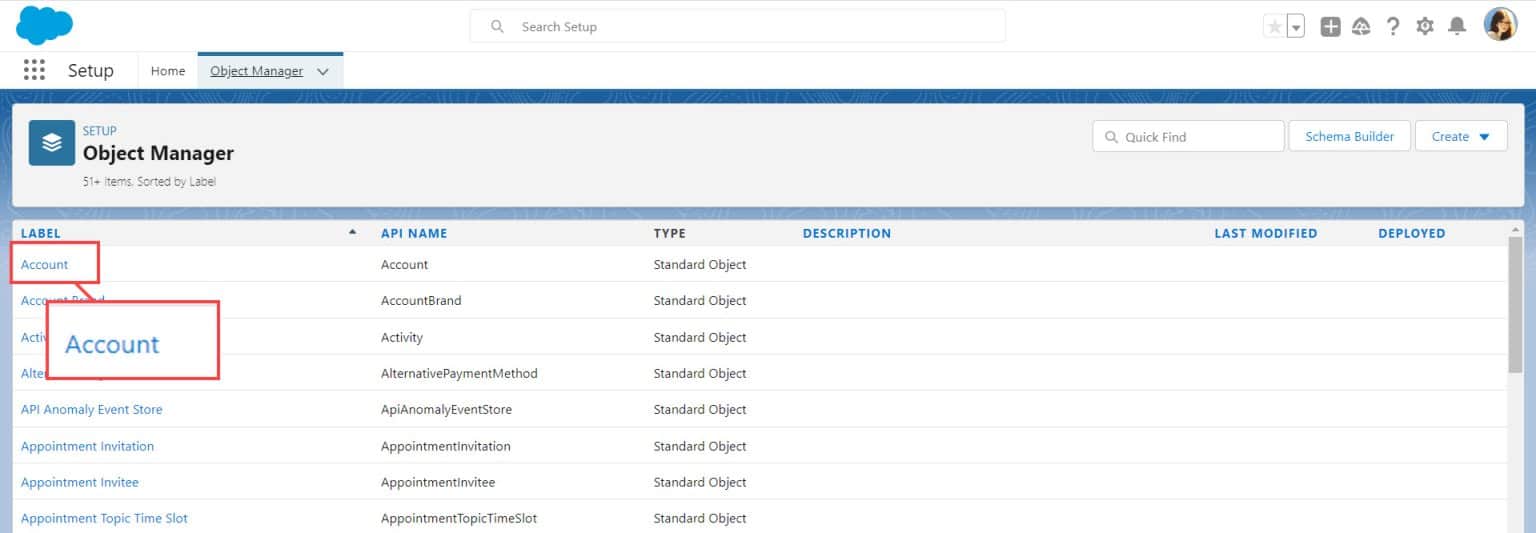Open the Salesforce Help question mark icon
The width and height of the screenshot is (1536, 533).
(1393, 27)
